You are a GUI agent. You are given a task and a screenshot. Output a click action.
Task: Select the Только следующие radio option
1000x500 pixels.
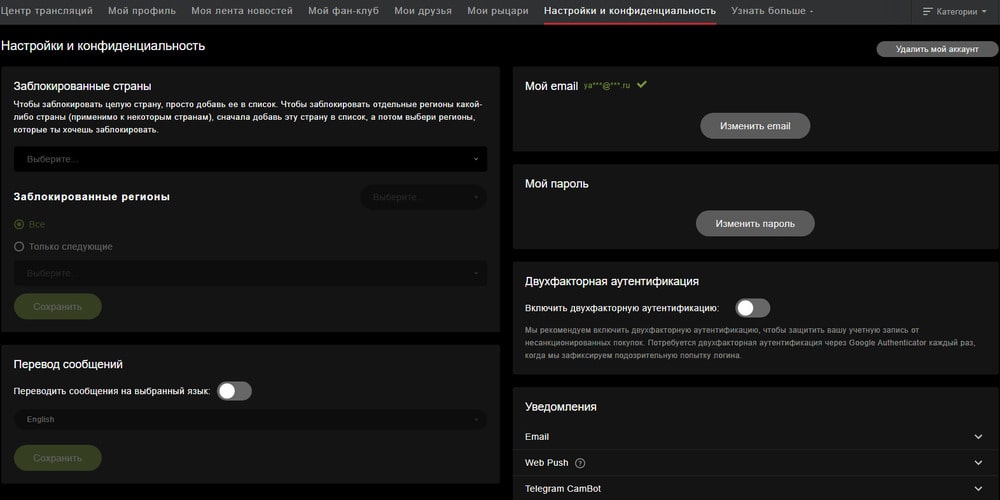click(x=19, y=246)
